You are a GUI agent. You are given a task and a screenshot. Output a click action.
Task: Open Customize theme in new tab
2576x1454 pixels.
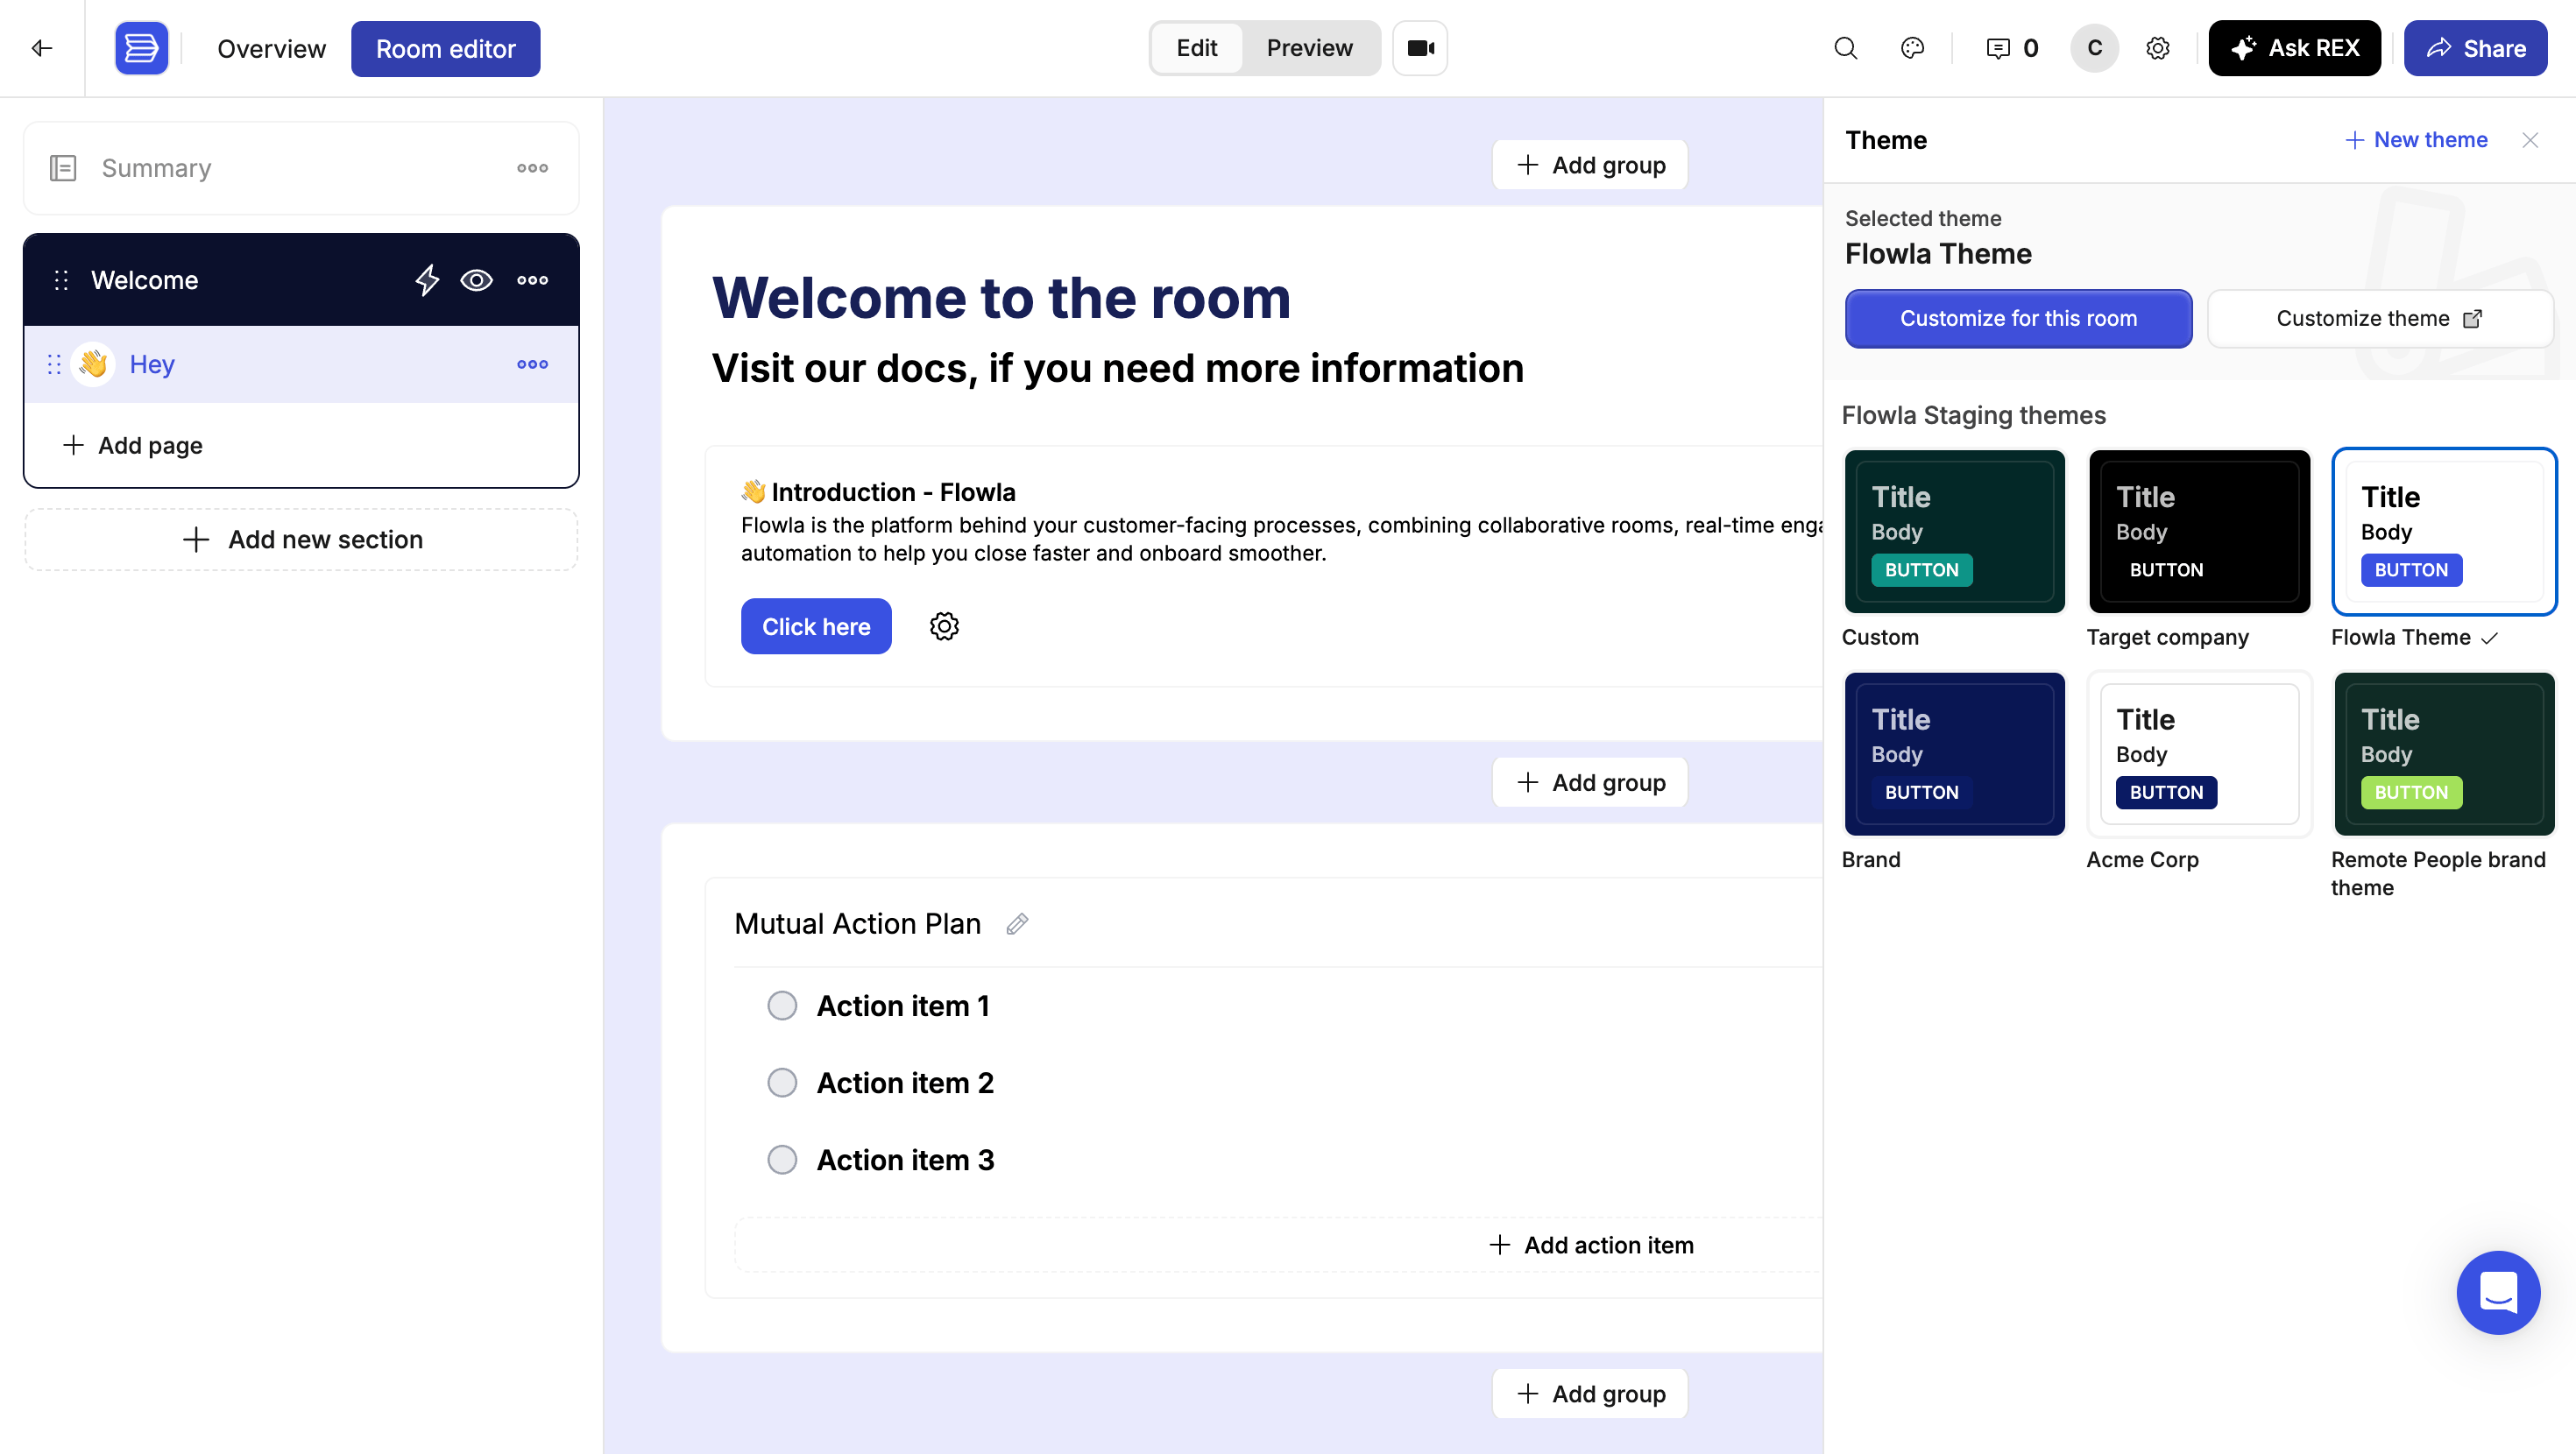(2380, 319)
